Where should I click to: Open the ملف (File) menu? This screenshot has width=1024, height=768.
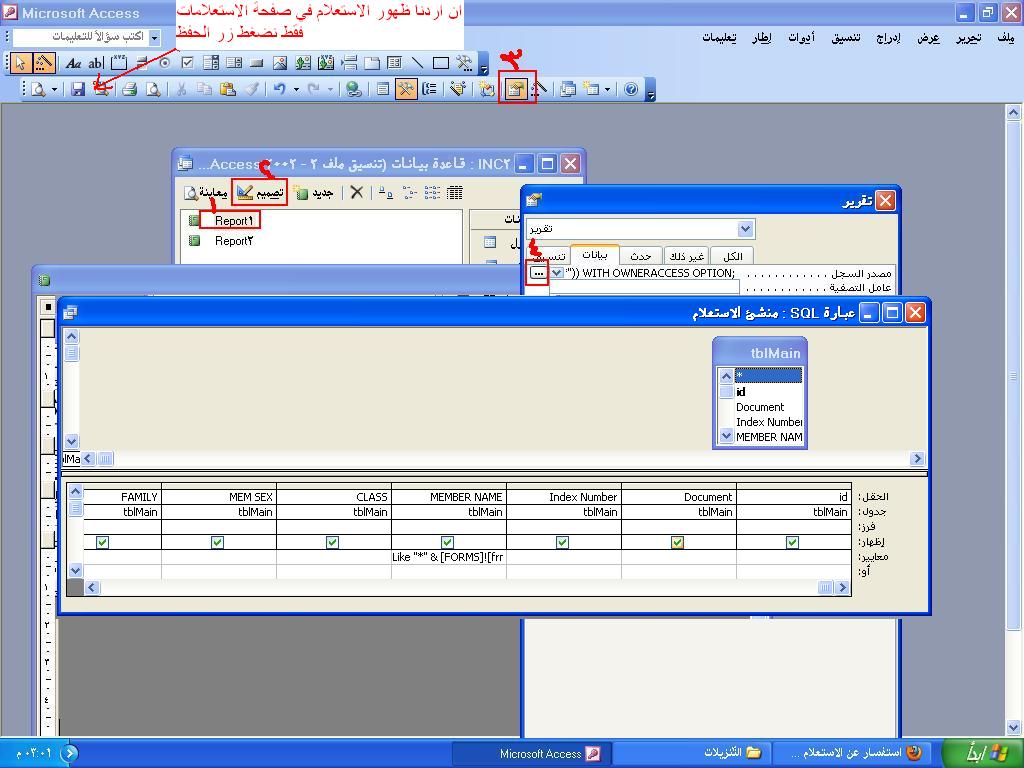(1006, 38)
